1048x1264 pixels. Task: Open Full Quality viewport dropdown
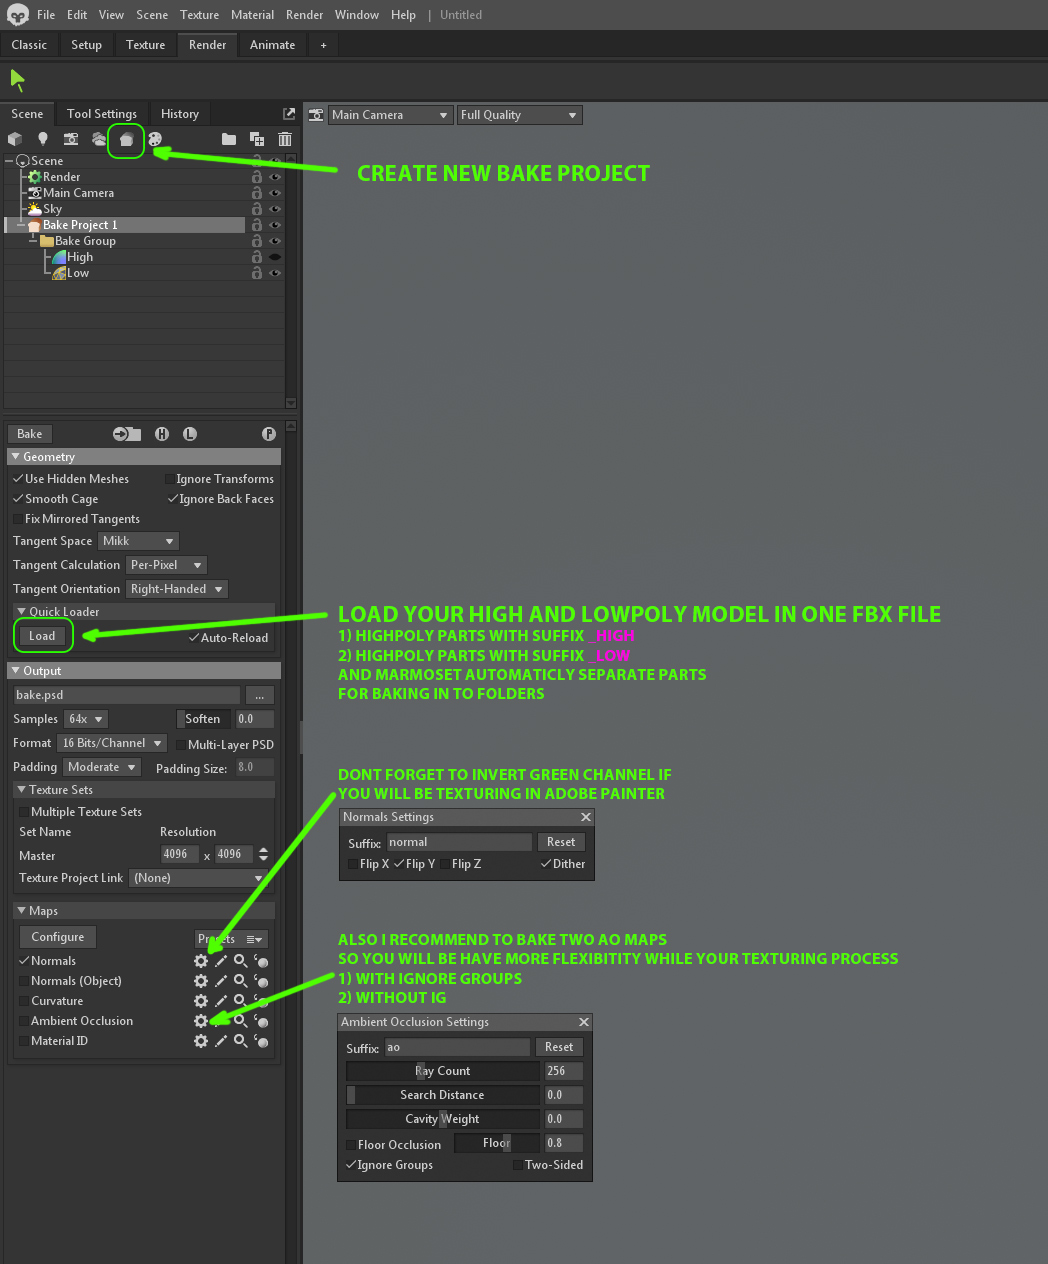[x=520, y=115]
